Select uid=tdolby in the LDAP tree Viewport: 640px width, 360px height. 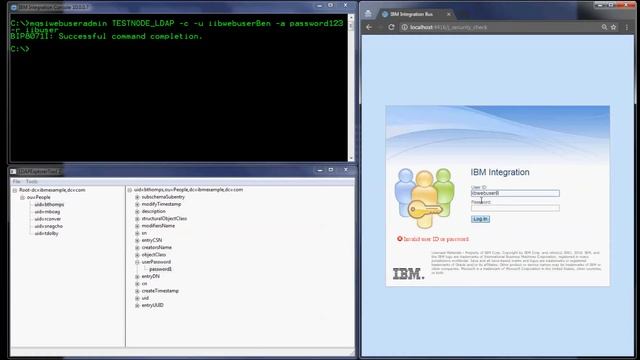point(47,233)
